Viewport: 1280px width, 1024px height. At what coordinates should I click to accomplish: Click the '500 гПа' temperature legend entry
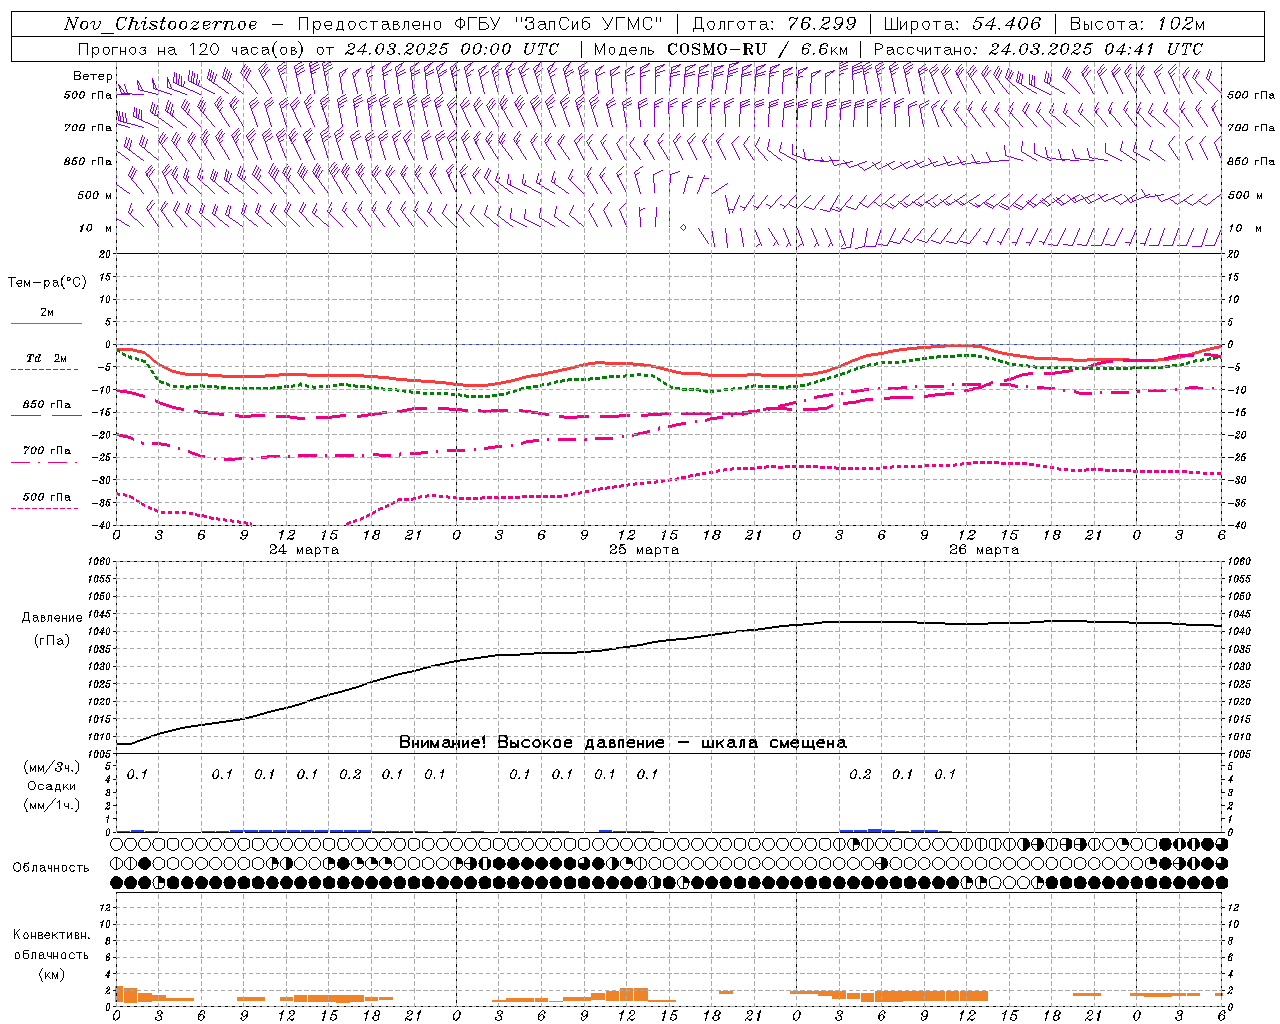tap(46, 497)
